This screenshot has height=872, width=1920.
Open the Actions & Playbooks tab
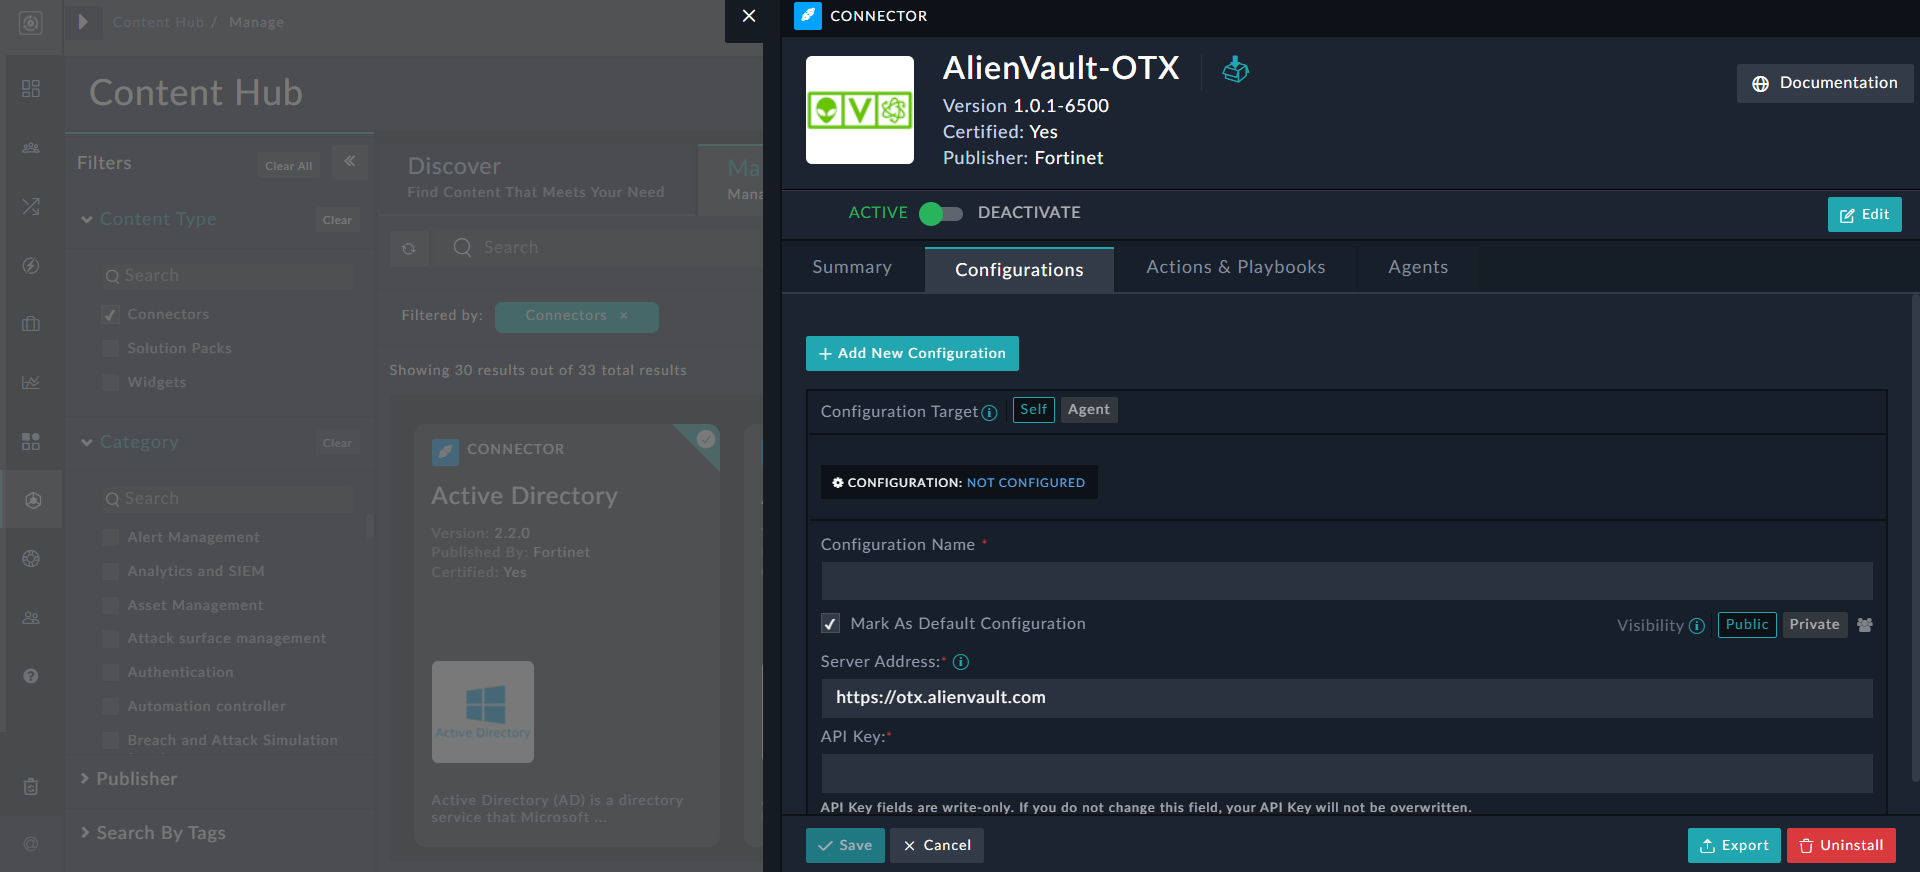point(1235,267)
